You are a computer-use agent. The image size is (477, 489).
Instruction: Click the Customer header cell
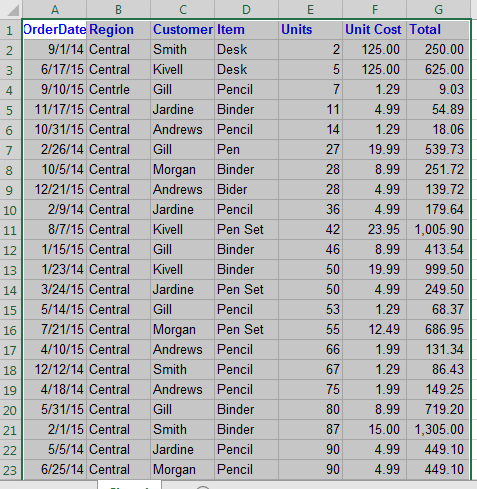[x=183, y=30]
